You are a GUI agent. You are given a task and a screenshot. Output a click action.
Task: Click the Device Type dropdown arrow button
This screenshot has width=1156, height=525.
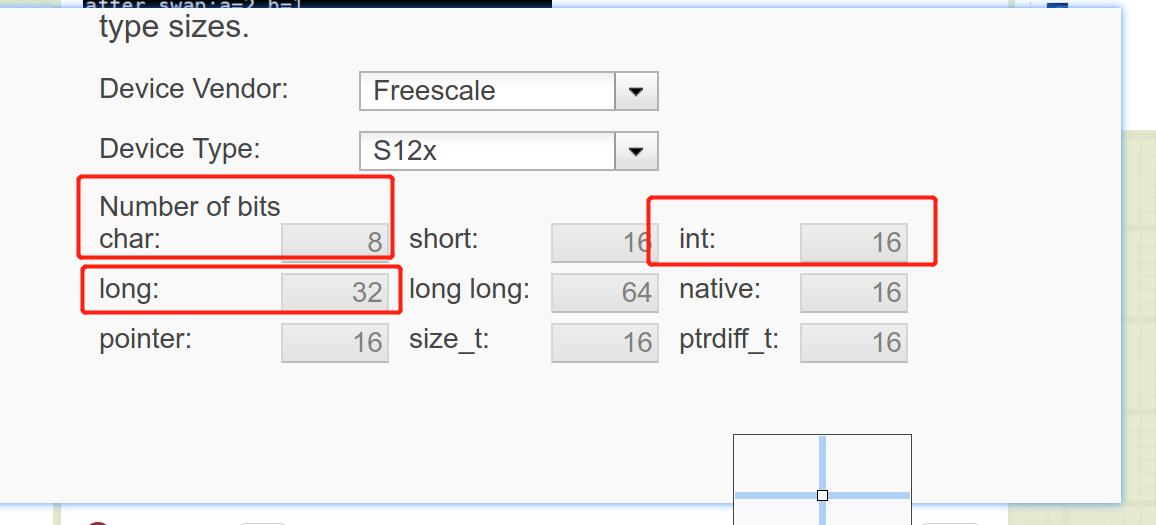[x=635, y=152]
